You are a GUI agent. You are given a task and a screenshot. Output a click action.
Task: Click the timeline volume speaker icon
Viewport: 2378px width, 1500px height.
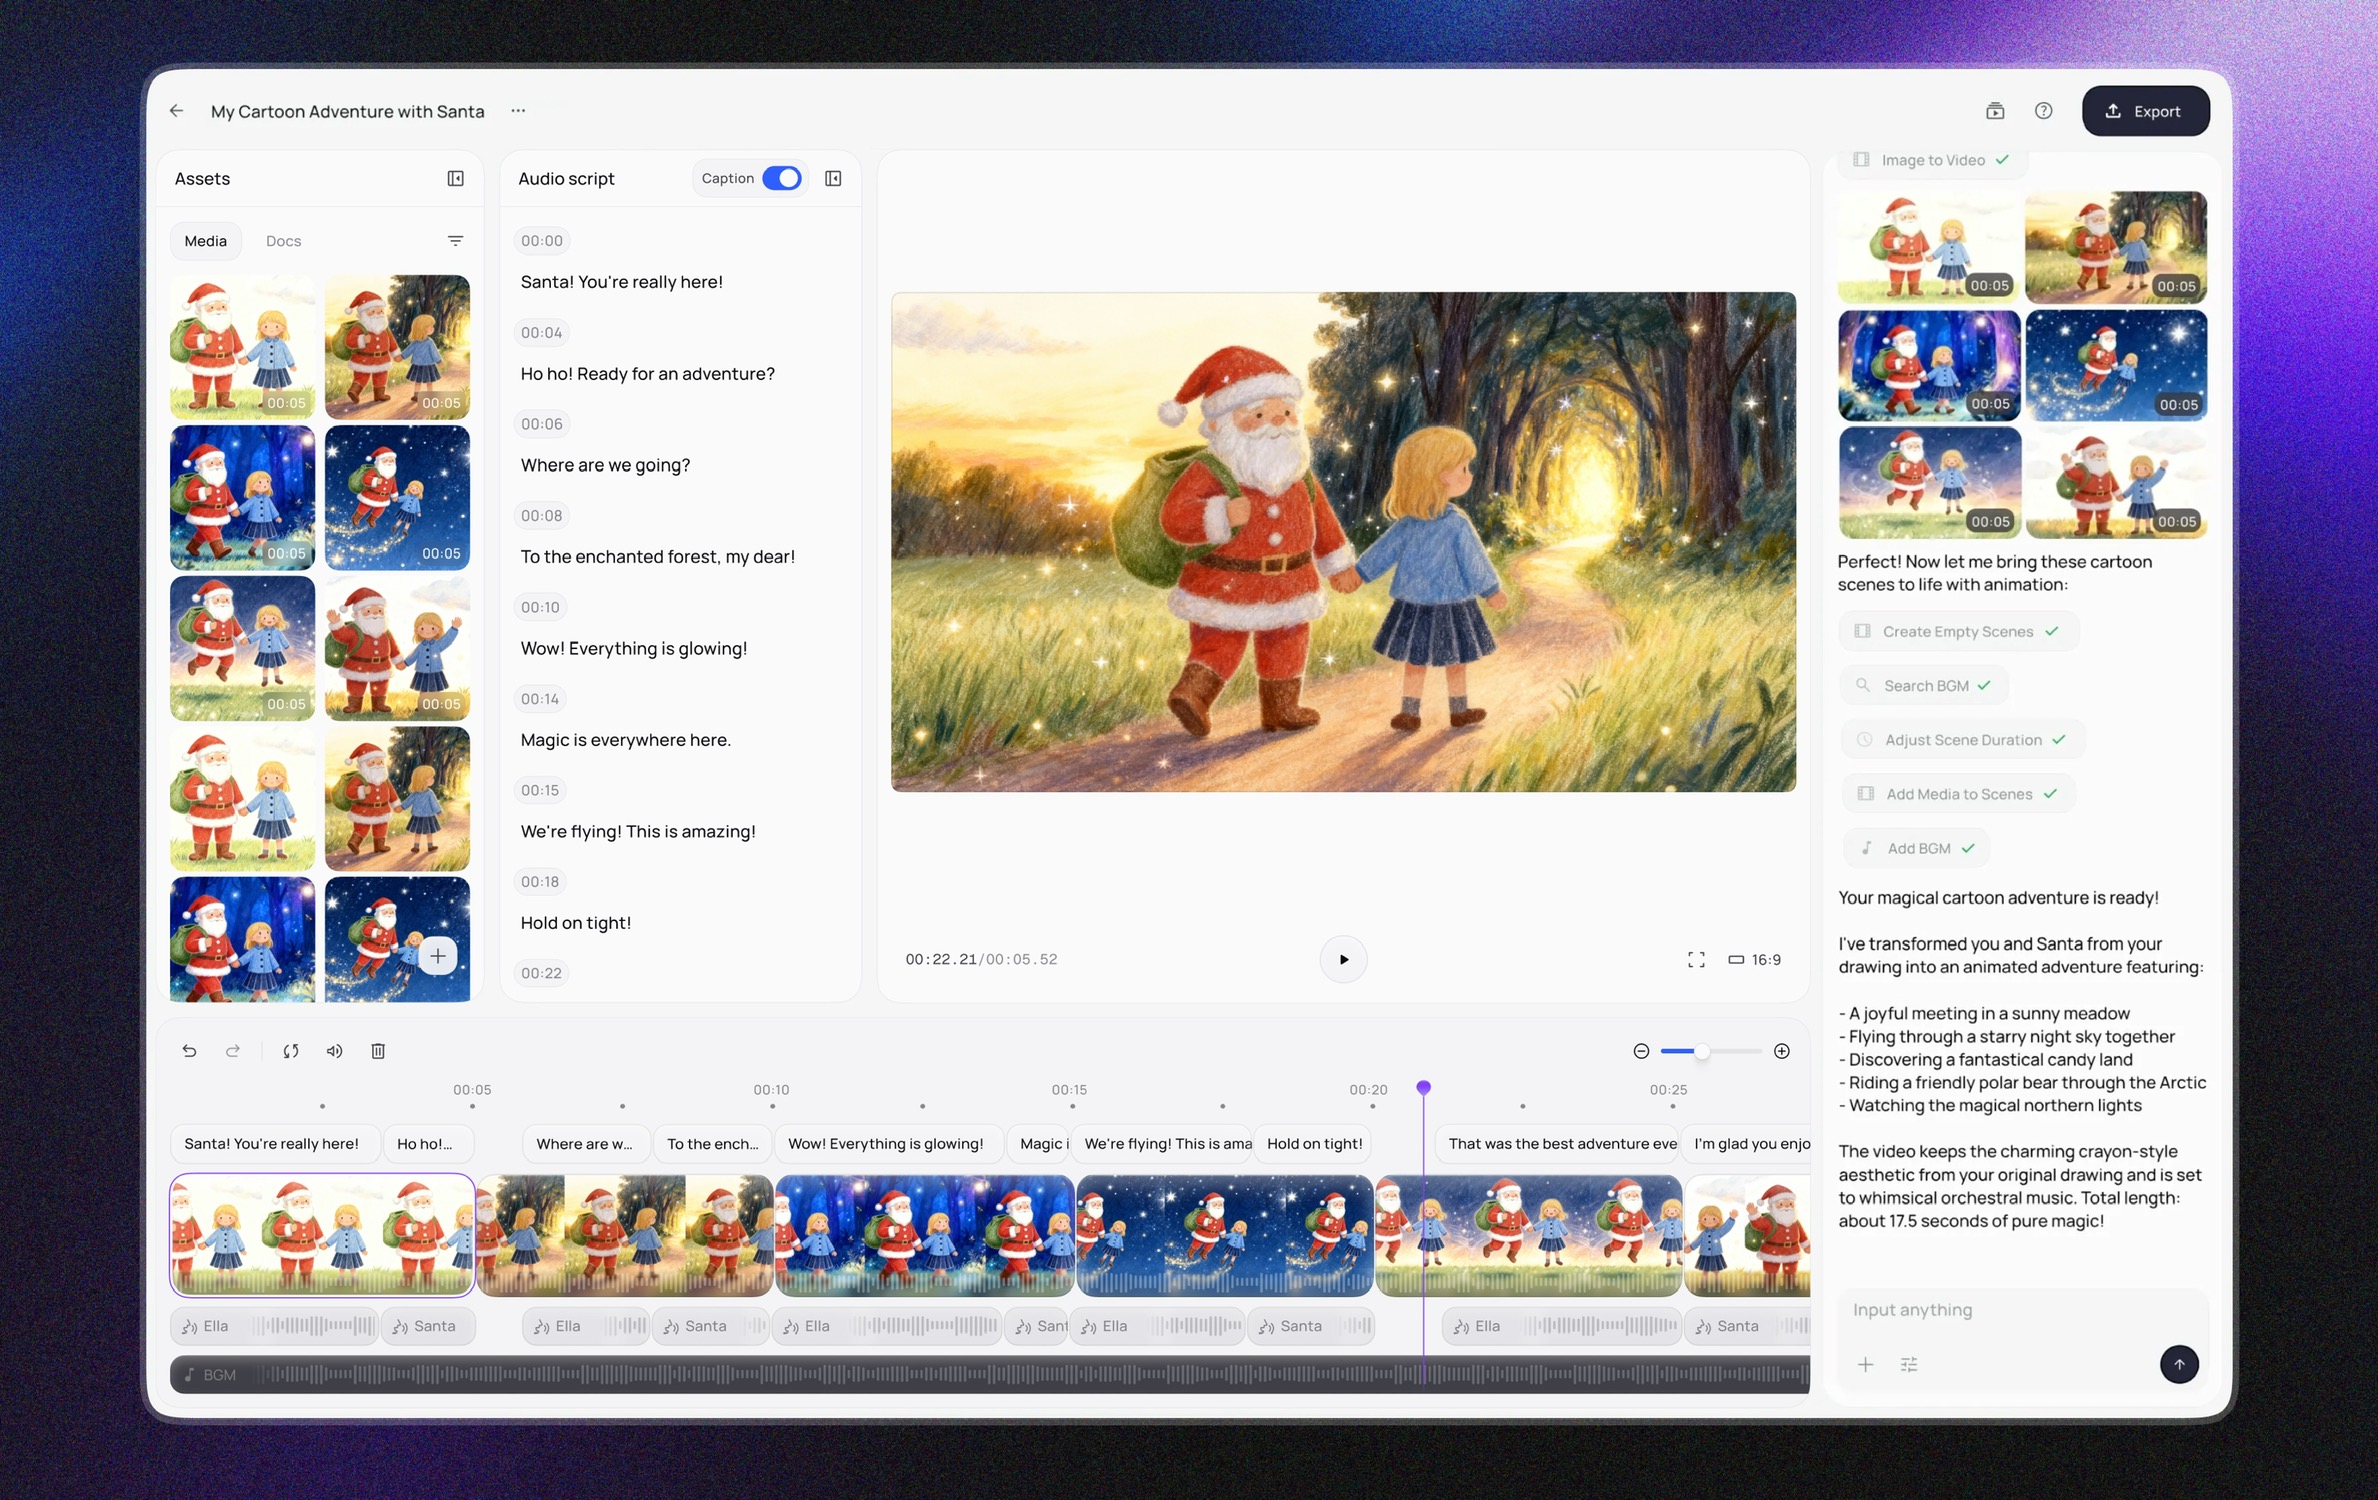tap(334, 1051)
